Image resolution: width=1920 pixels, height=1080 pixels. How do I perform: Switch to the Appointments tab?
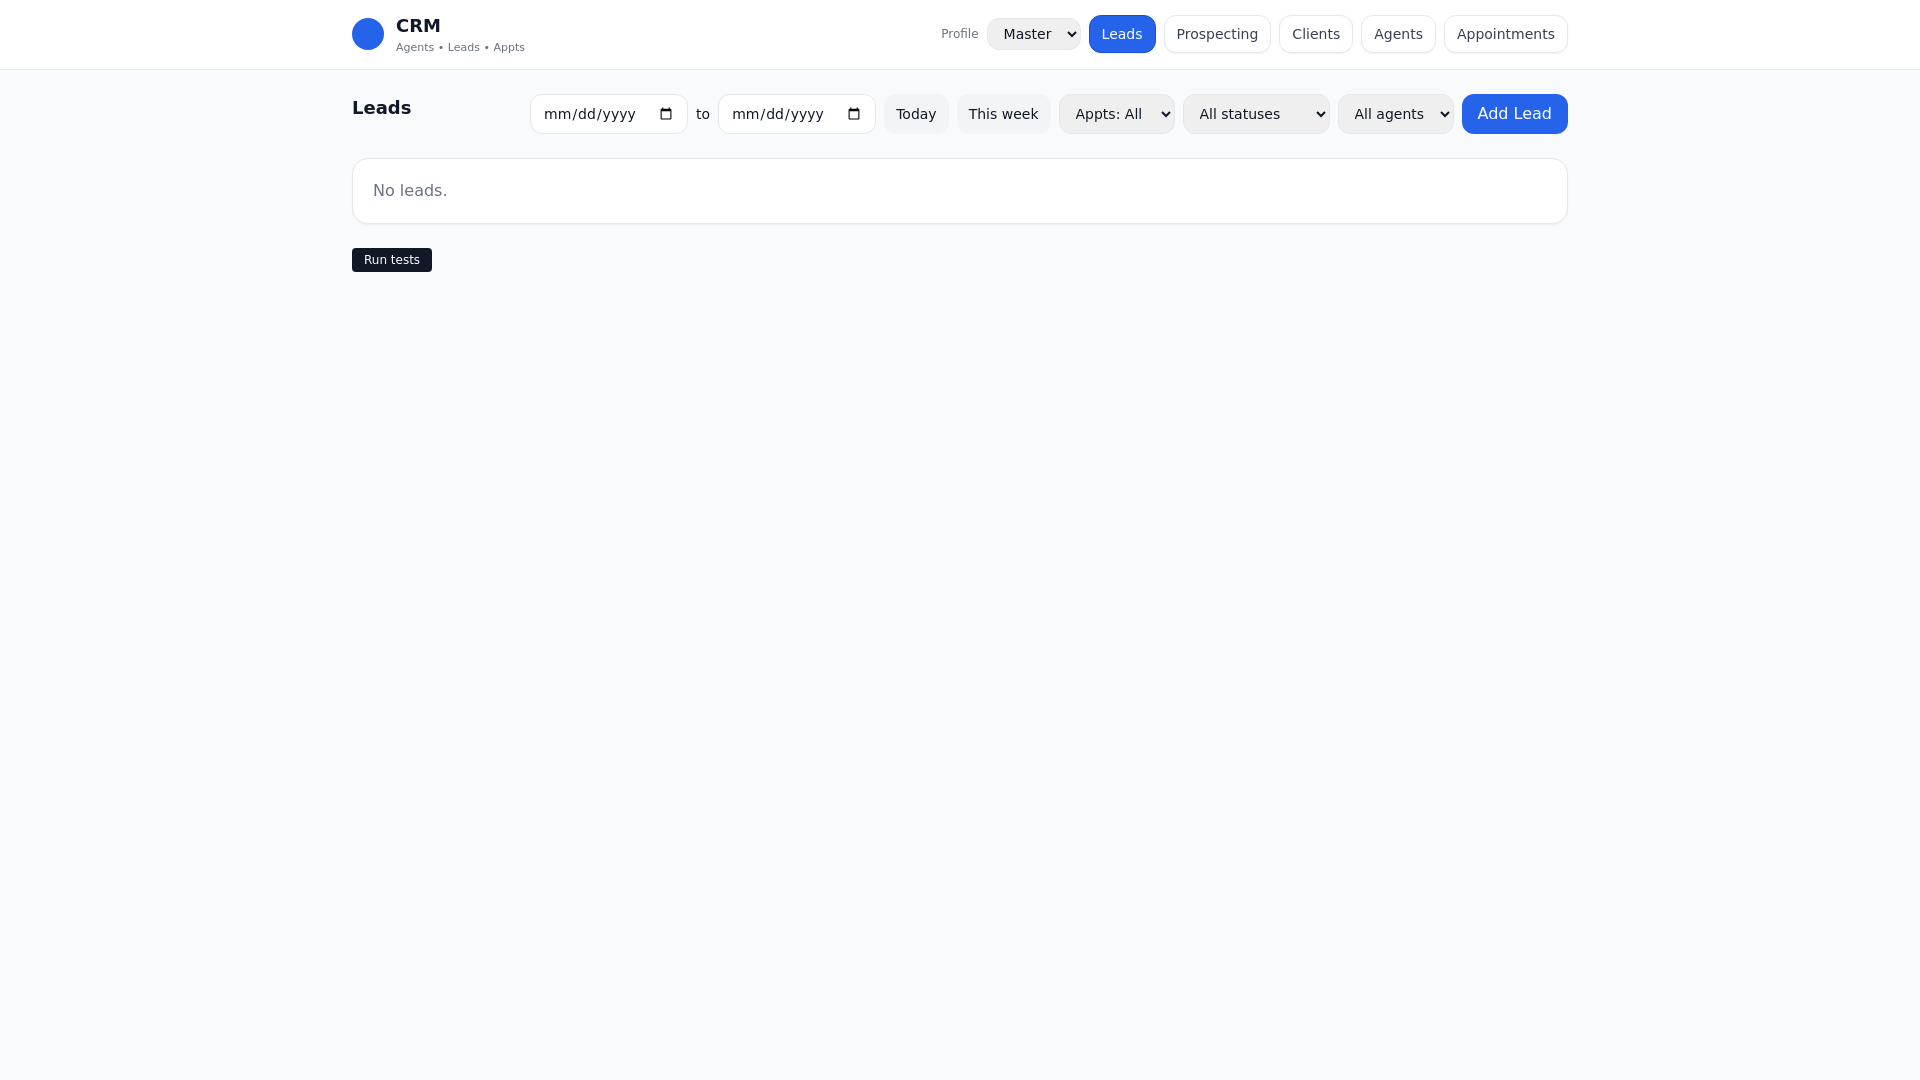click(1504, 34)
